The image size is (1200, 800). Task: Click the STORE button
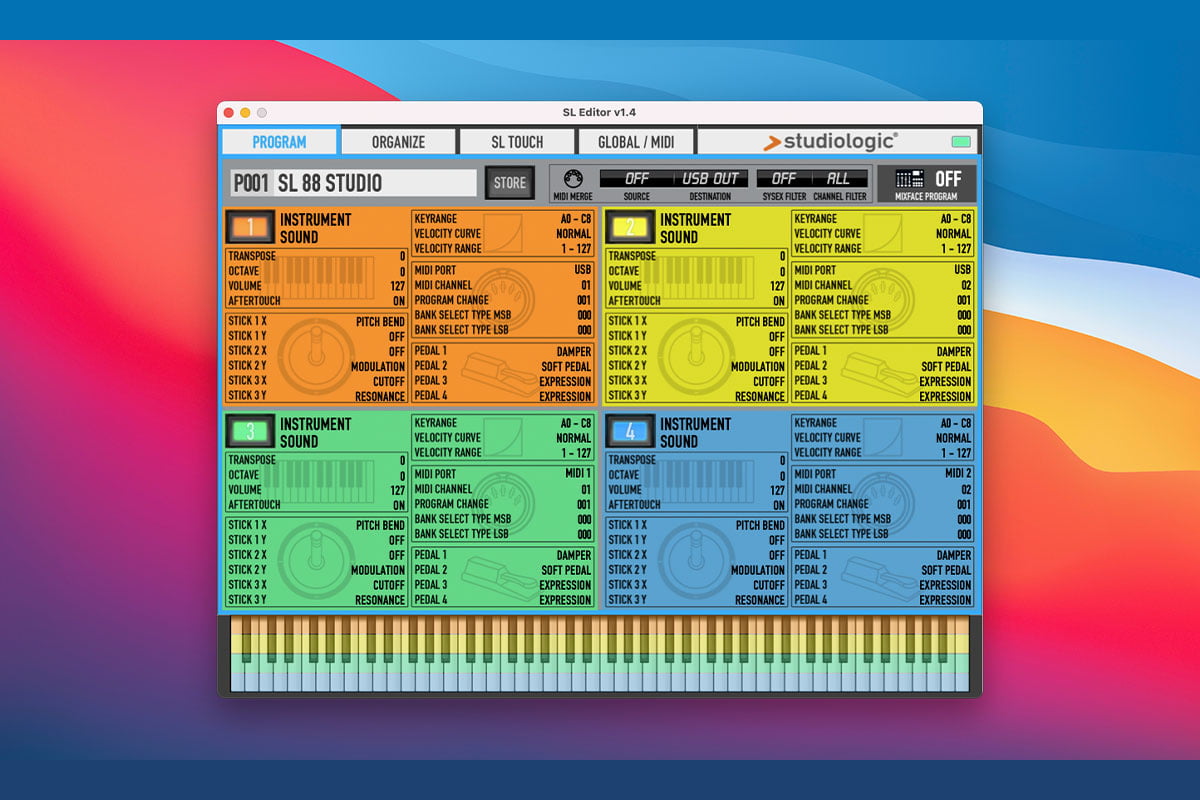click(x=510, y=182)
